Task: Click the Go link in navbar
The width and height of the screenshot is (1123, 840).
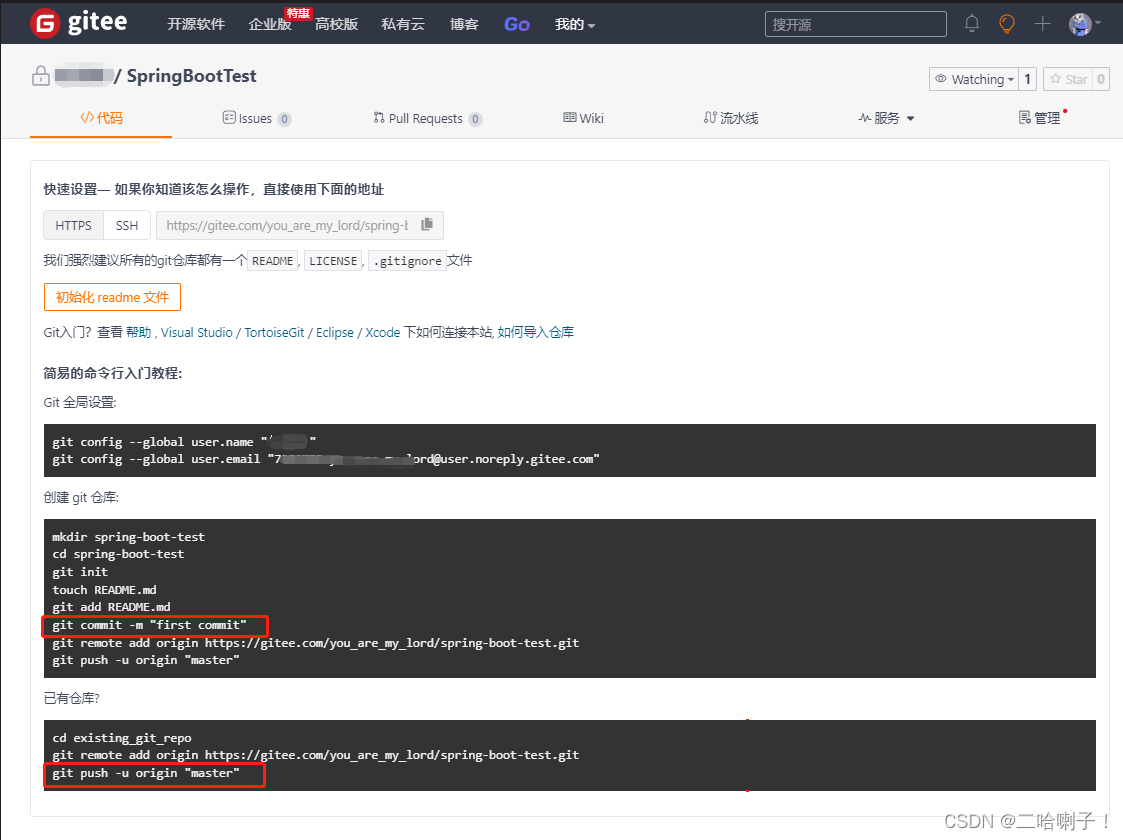Action: [516, 24]
